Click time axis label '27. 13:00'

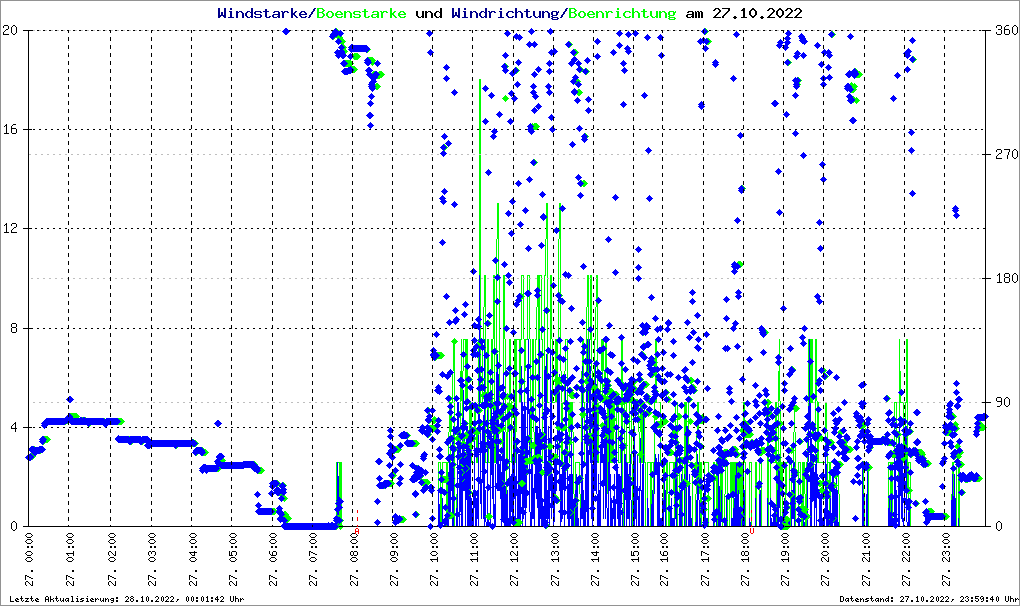[x=556, y=559]
